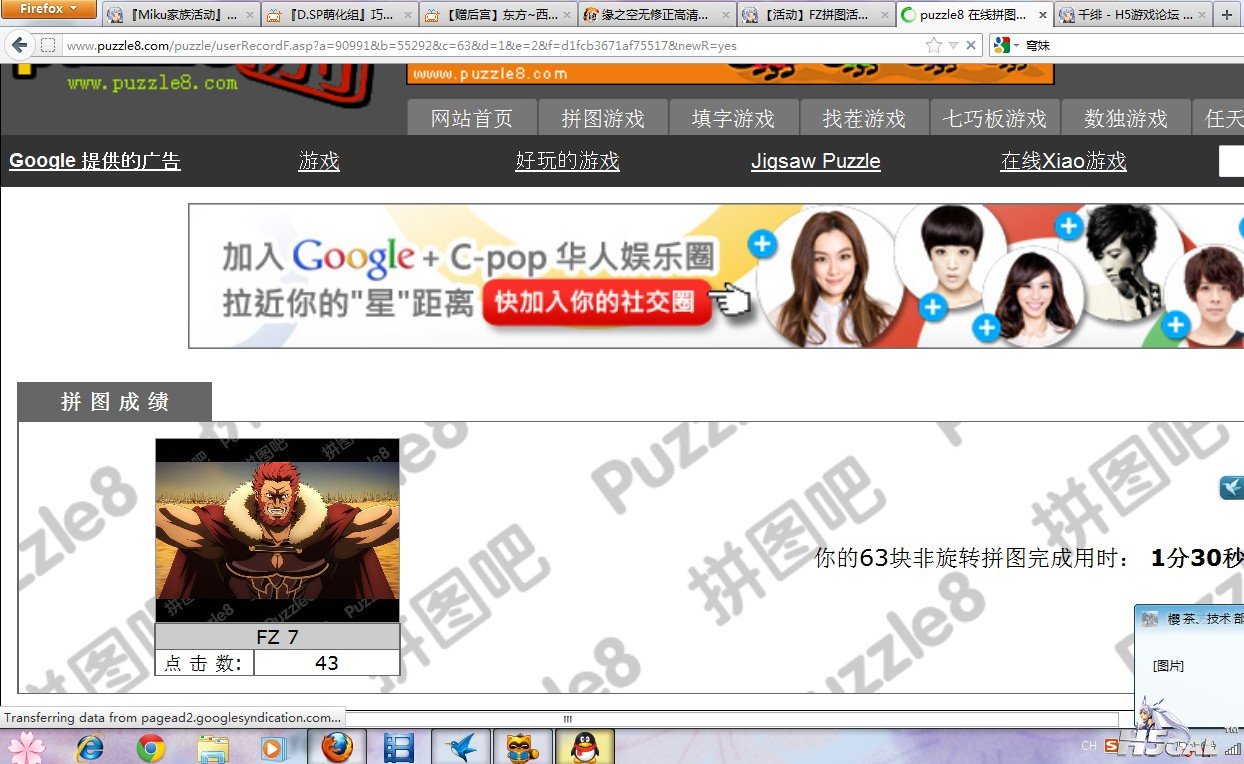Open the FZ 7 puzzle thumbnail image

click(x=277, y=530)
